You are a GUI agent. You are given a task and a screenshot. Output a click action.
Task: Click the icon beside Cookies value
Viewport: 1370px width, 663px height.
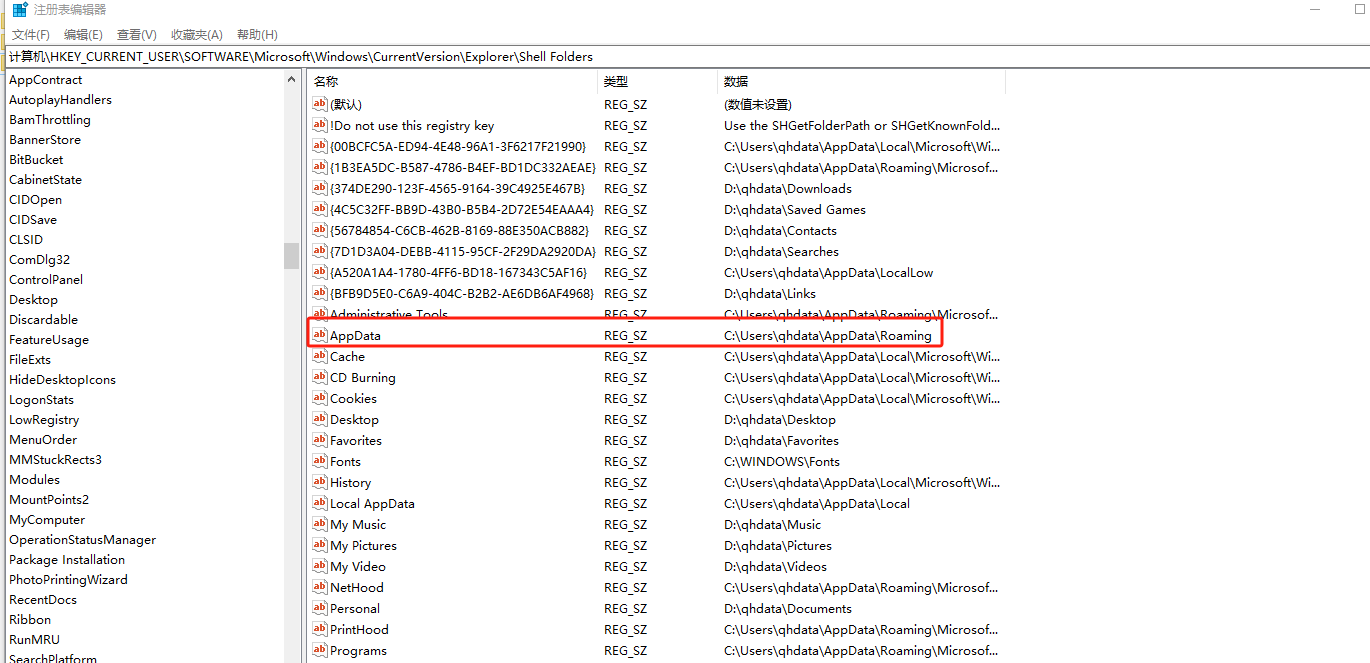tap(320, 398)
